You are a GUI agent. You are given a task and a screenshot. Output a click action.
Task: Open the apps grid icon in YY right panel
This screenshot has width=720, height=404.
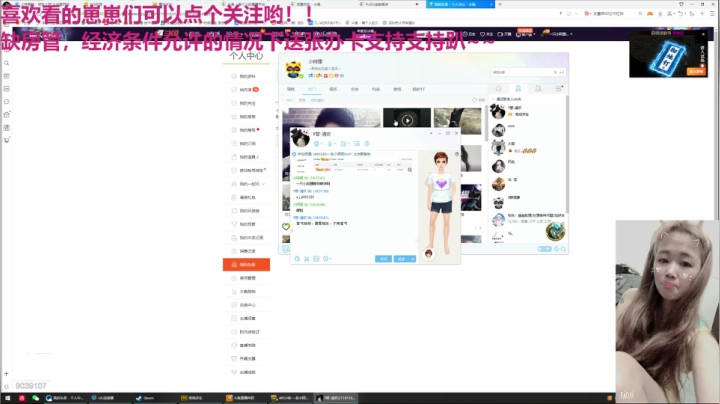(558, 89)
